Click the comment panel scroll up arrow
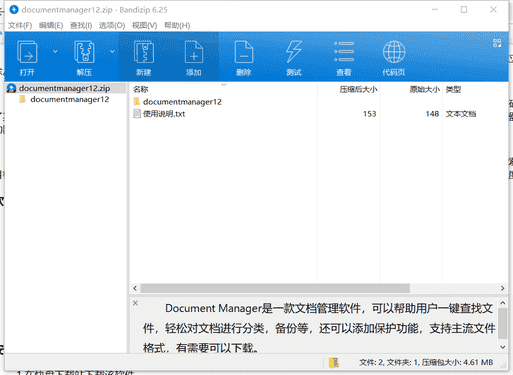513x375 pixels. coord(503,303)
